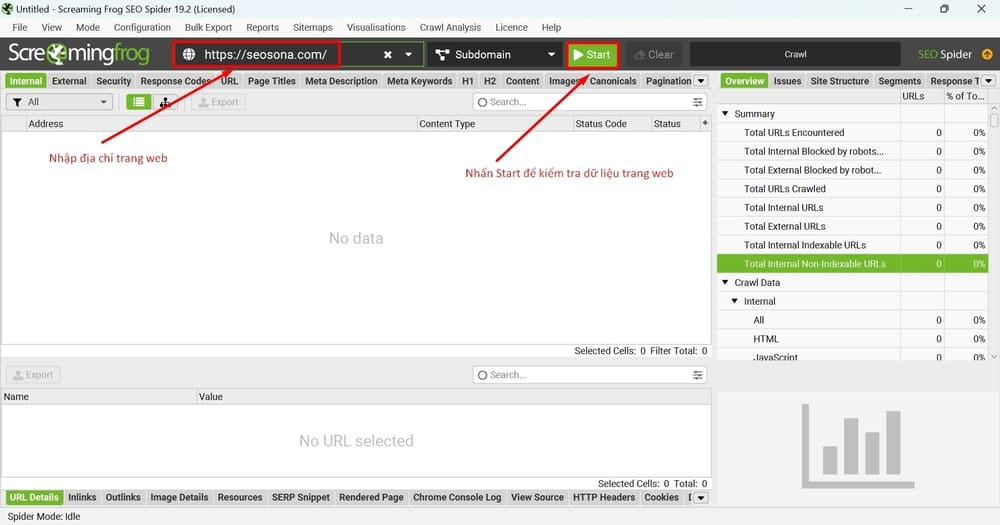Screen dimensions: 1000x525
Task: Click the Value column header in lower pane
Action: pyautogui.click(x=453, y=397)
